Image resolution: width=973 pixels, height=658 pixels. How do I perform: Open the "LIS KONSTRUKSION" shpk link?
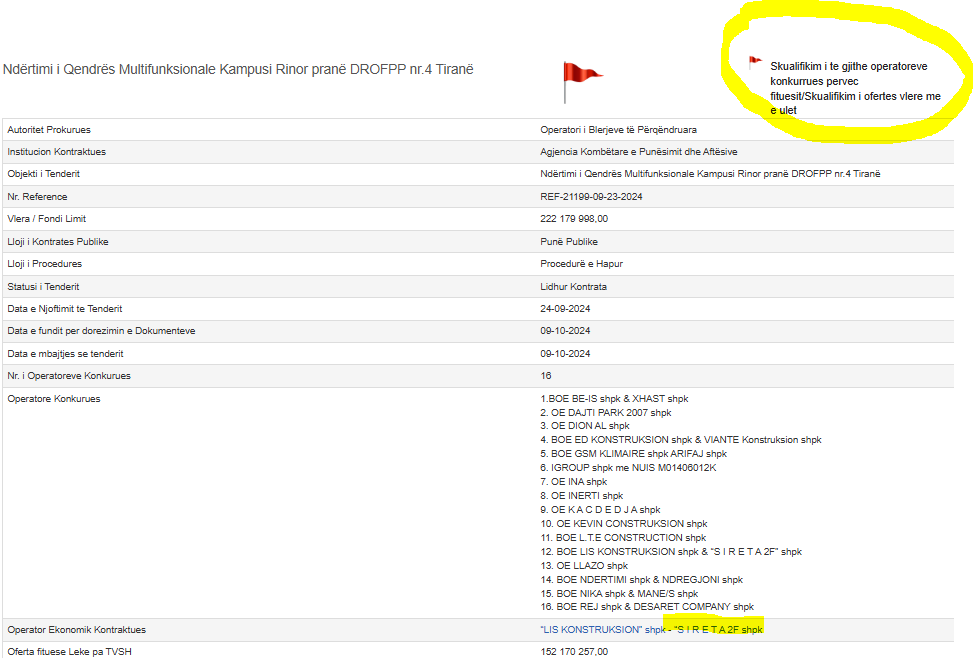coord(602,630)
